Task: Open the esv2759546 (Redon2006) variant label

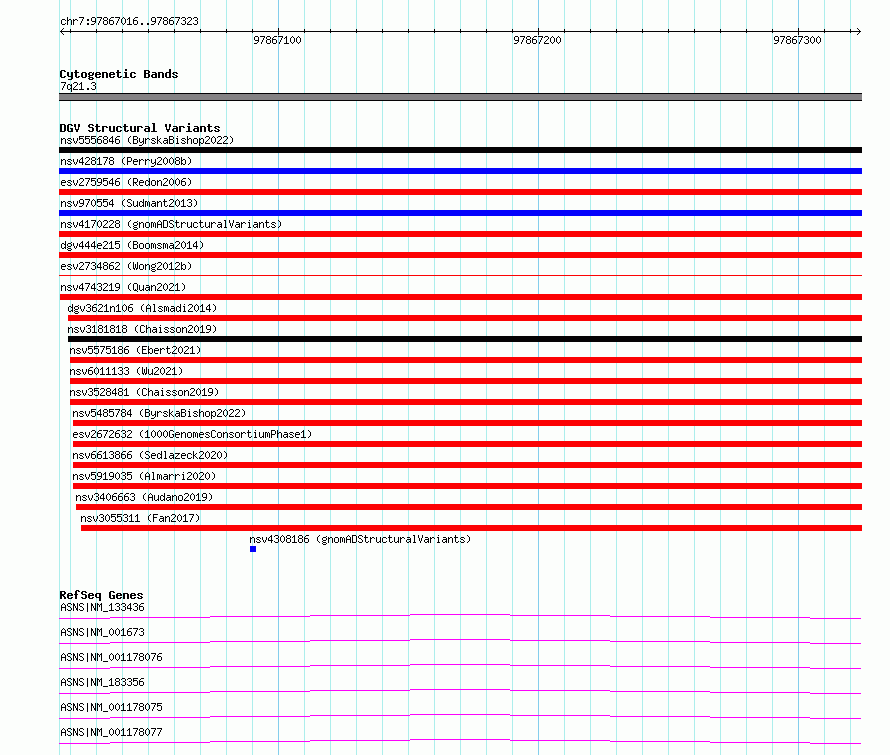Action: [126, 182]
